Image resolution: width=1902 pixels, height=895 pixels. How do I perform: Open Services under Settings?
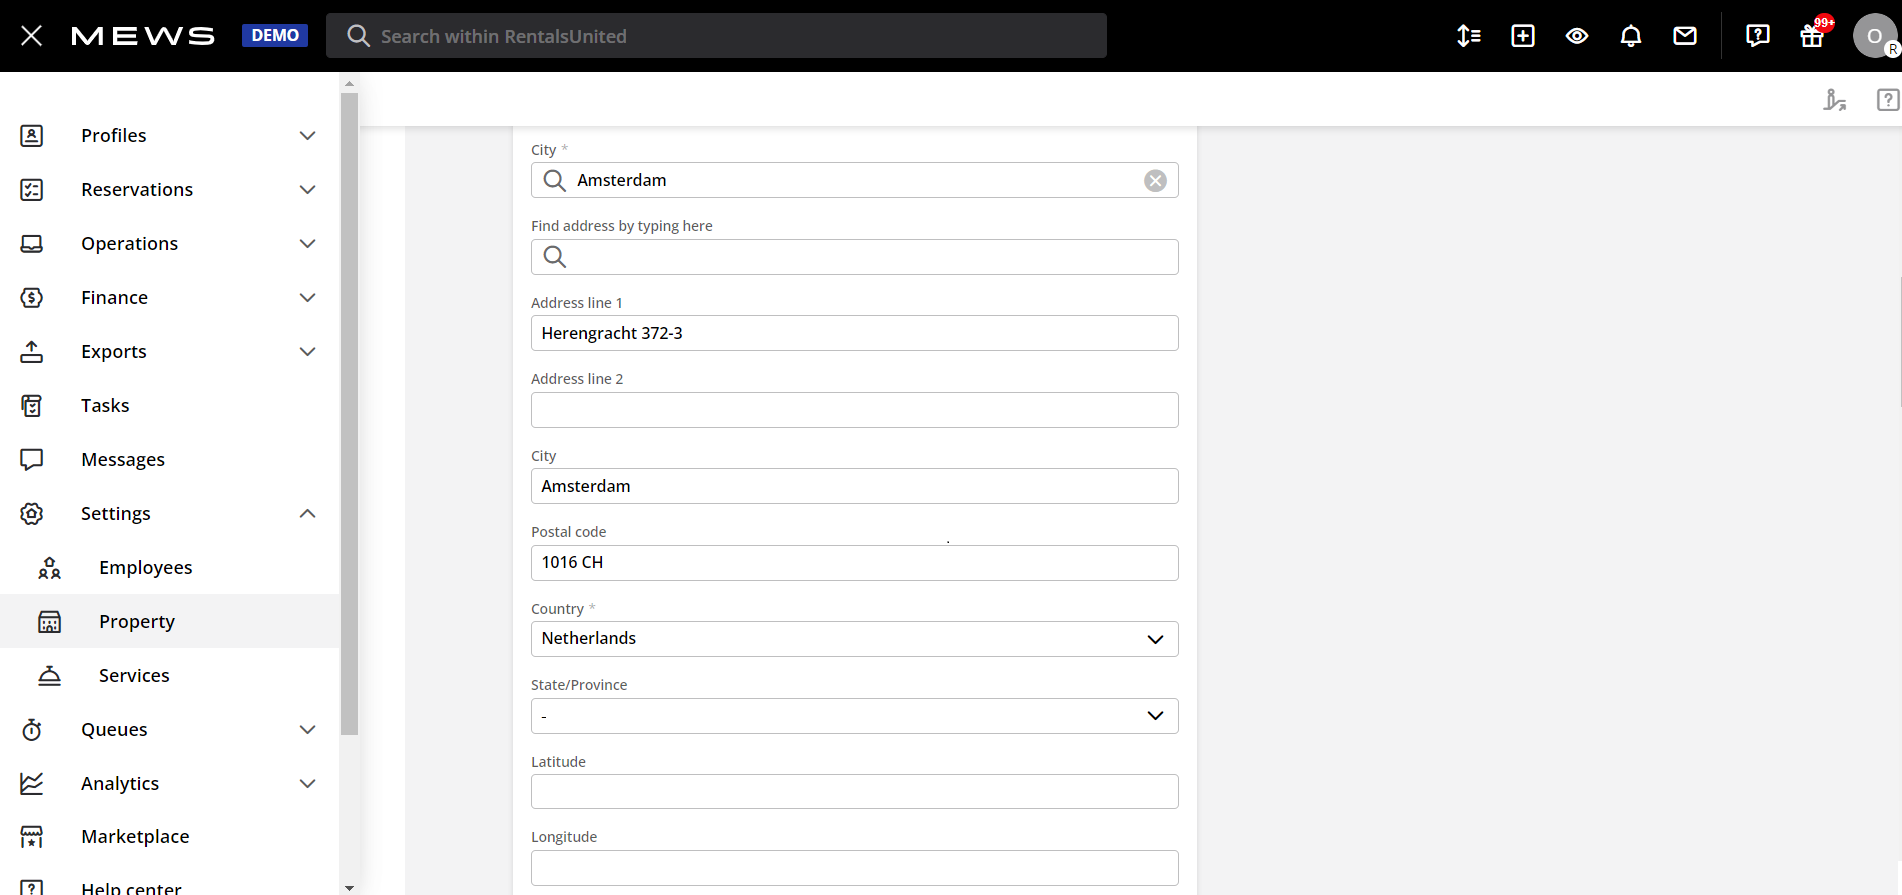tap(134, 675)
